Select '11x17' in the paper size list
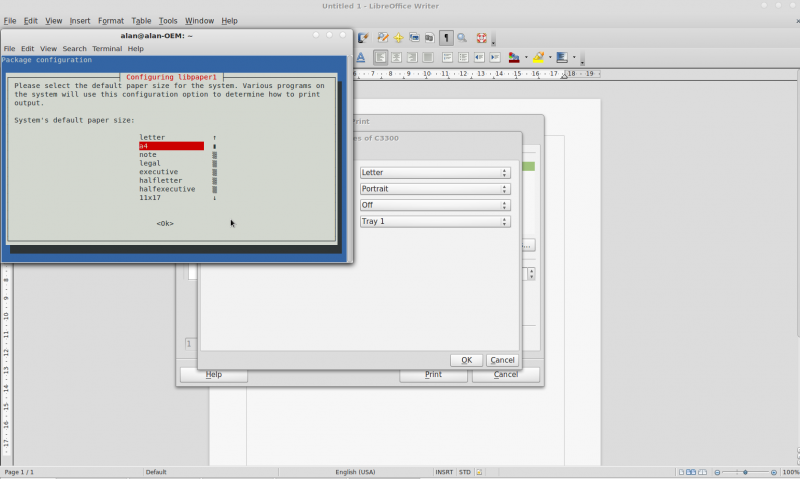The image size is (800, 479). click(x=150, y=198)
